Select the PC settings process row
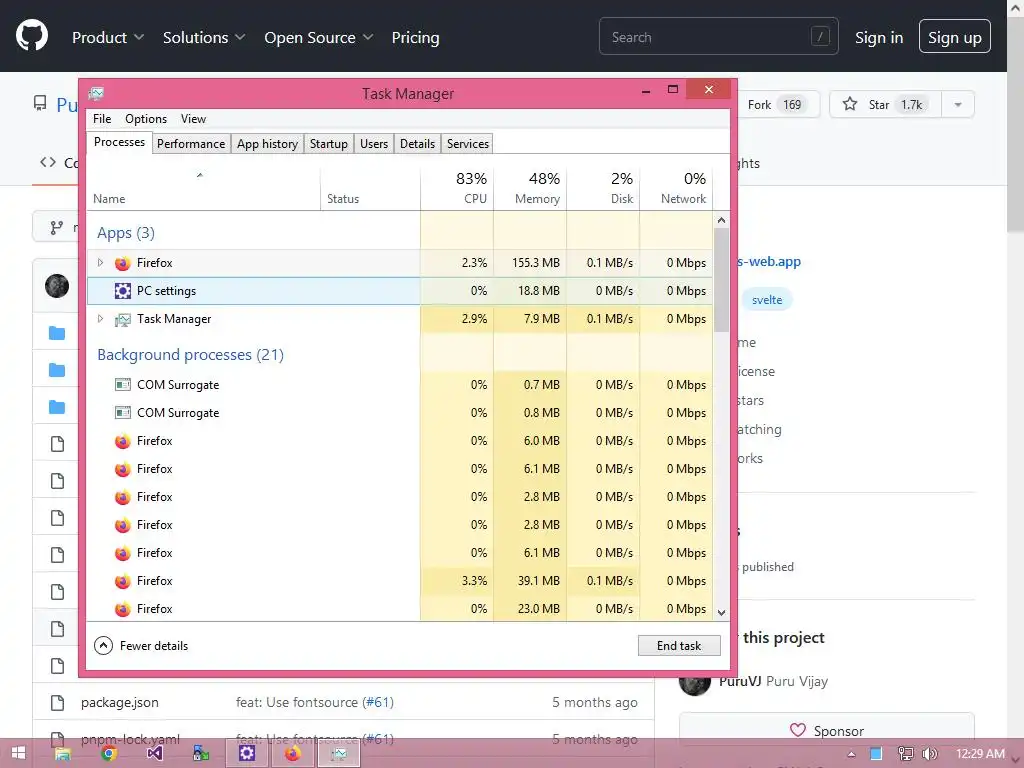 pos(400,291)
